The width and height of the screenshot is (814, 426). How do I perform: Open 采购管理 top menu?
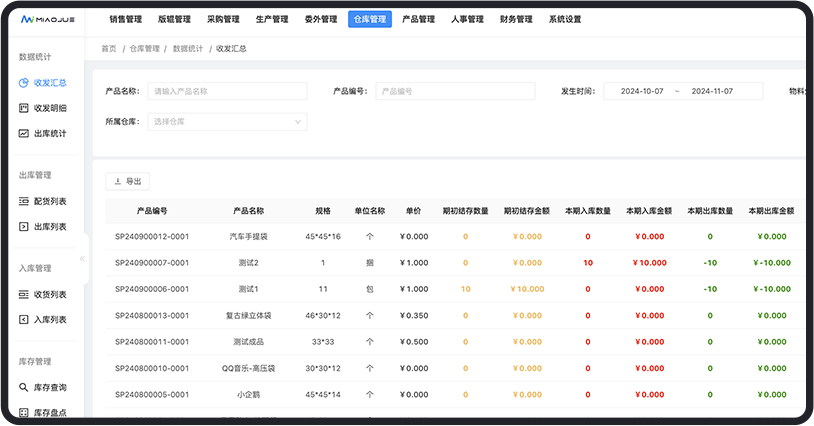(x=223, y=19)
